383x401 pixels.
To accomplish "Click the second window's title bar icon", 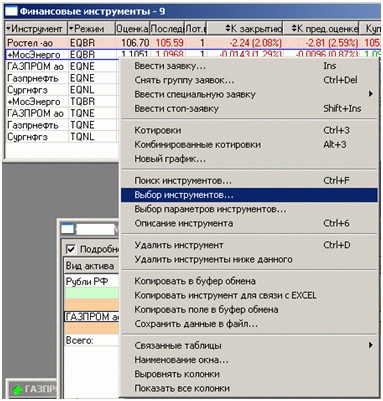I will [68, 229].
